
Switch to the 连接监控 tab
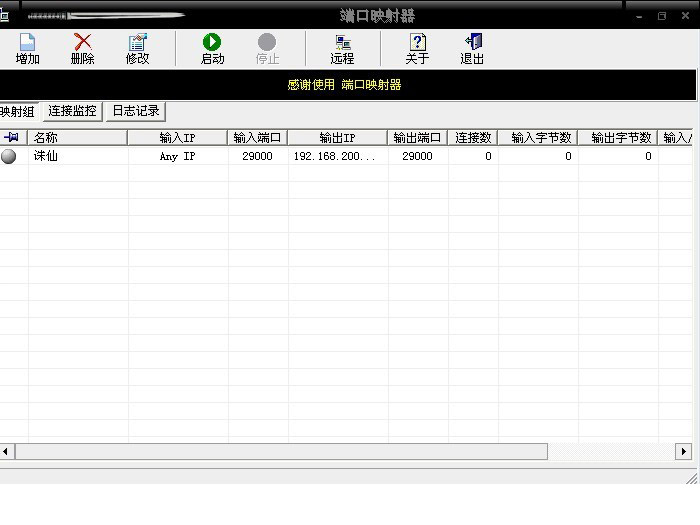72,111
